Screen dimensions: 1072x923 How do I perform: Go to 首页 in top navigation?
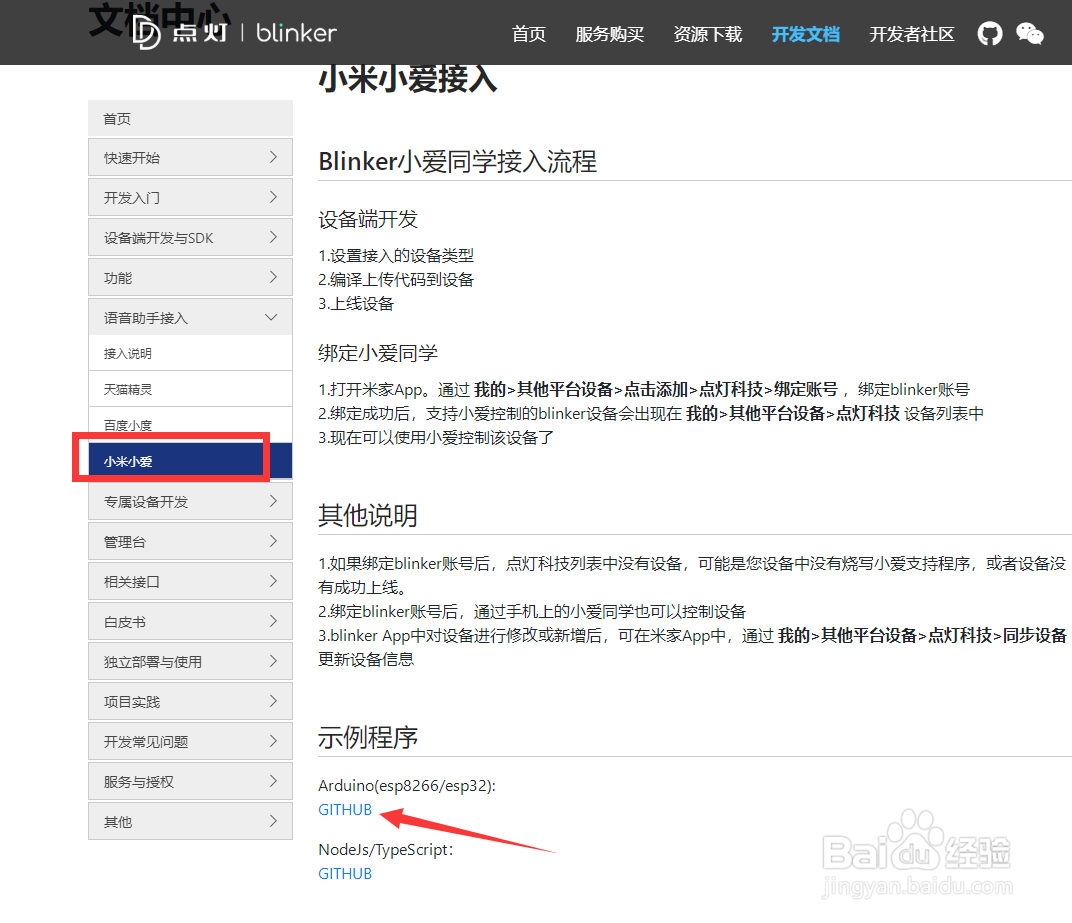point(528,34)
